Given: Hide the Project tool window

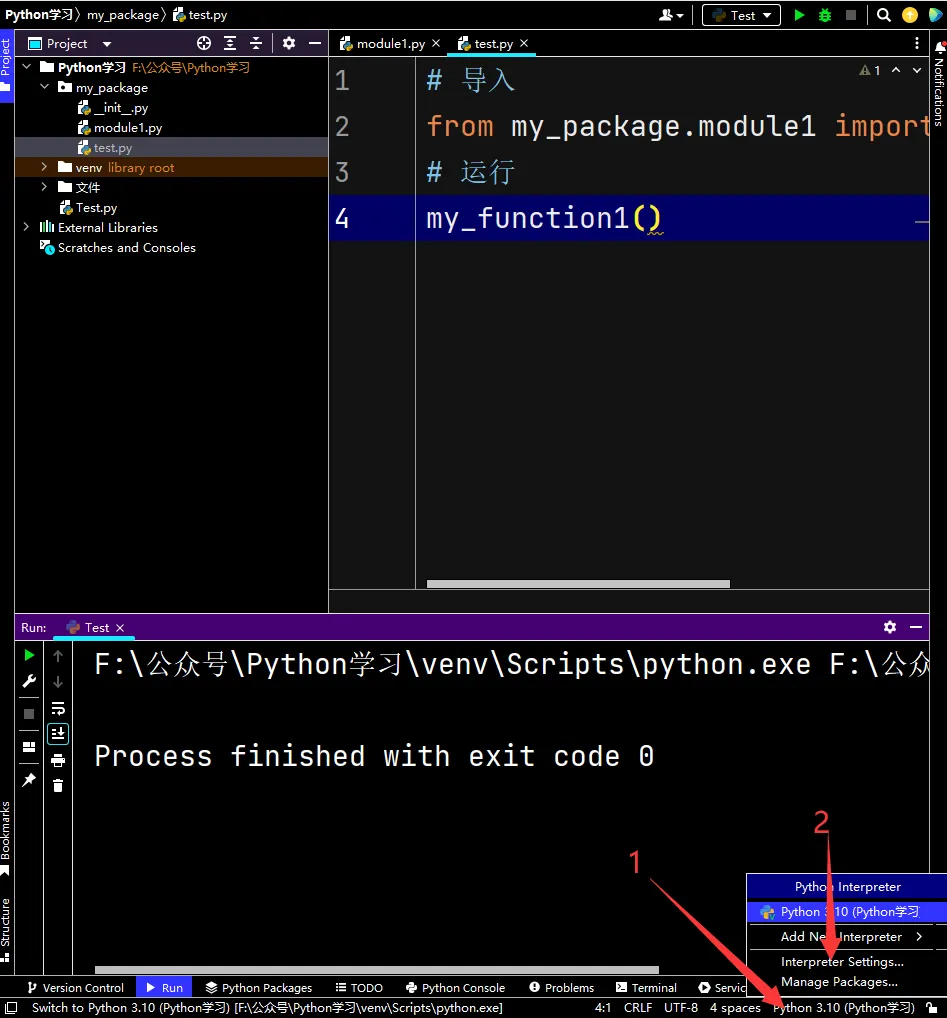Looking at the screenshot, I should [315, 43].
